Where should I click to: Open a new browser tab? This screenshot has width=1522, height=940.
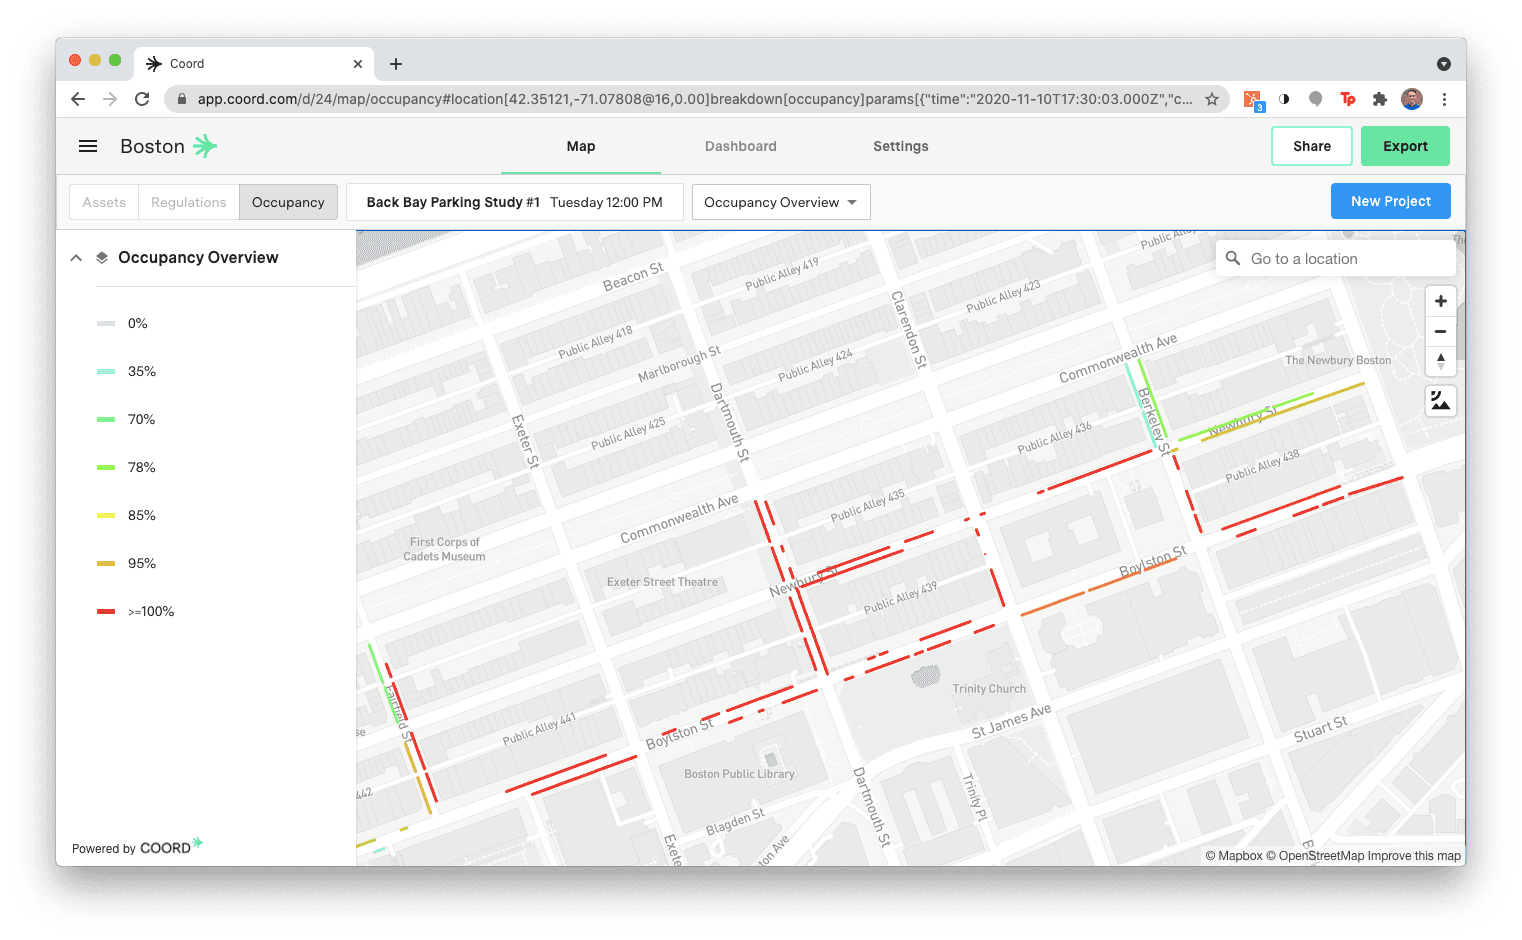396,64
